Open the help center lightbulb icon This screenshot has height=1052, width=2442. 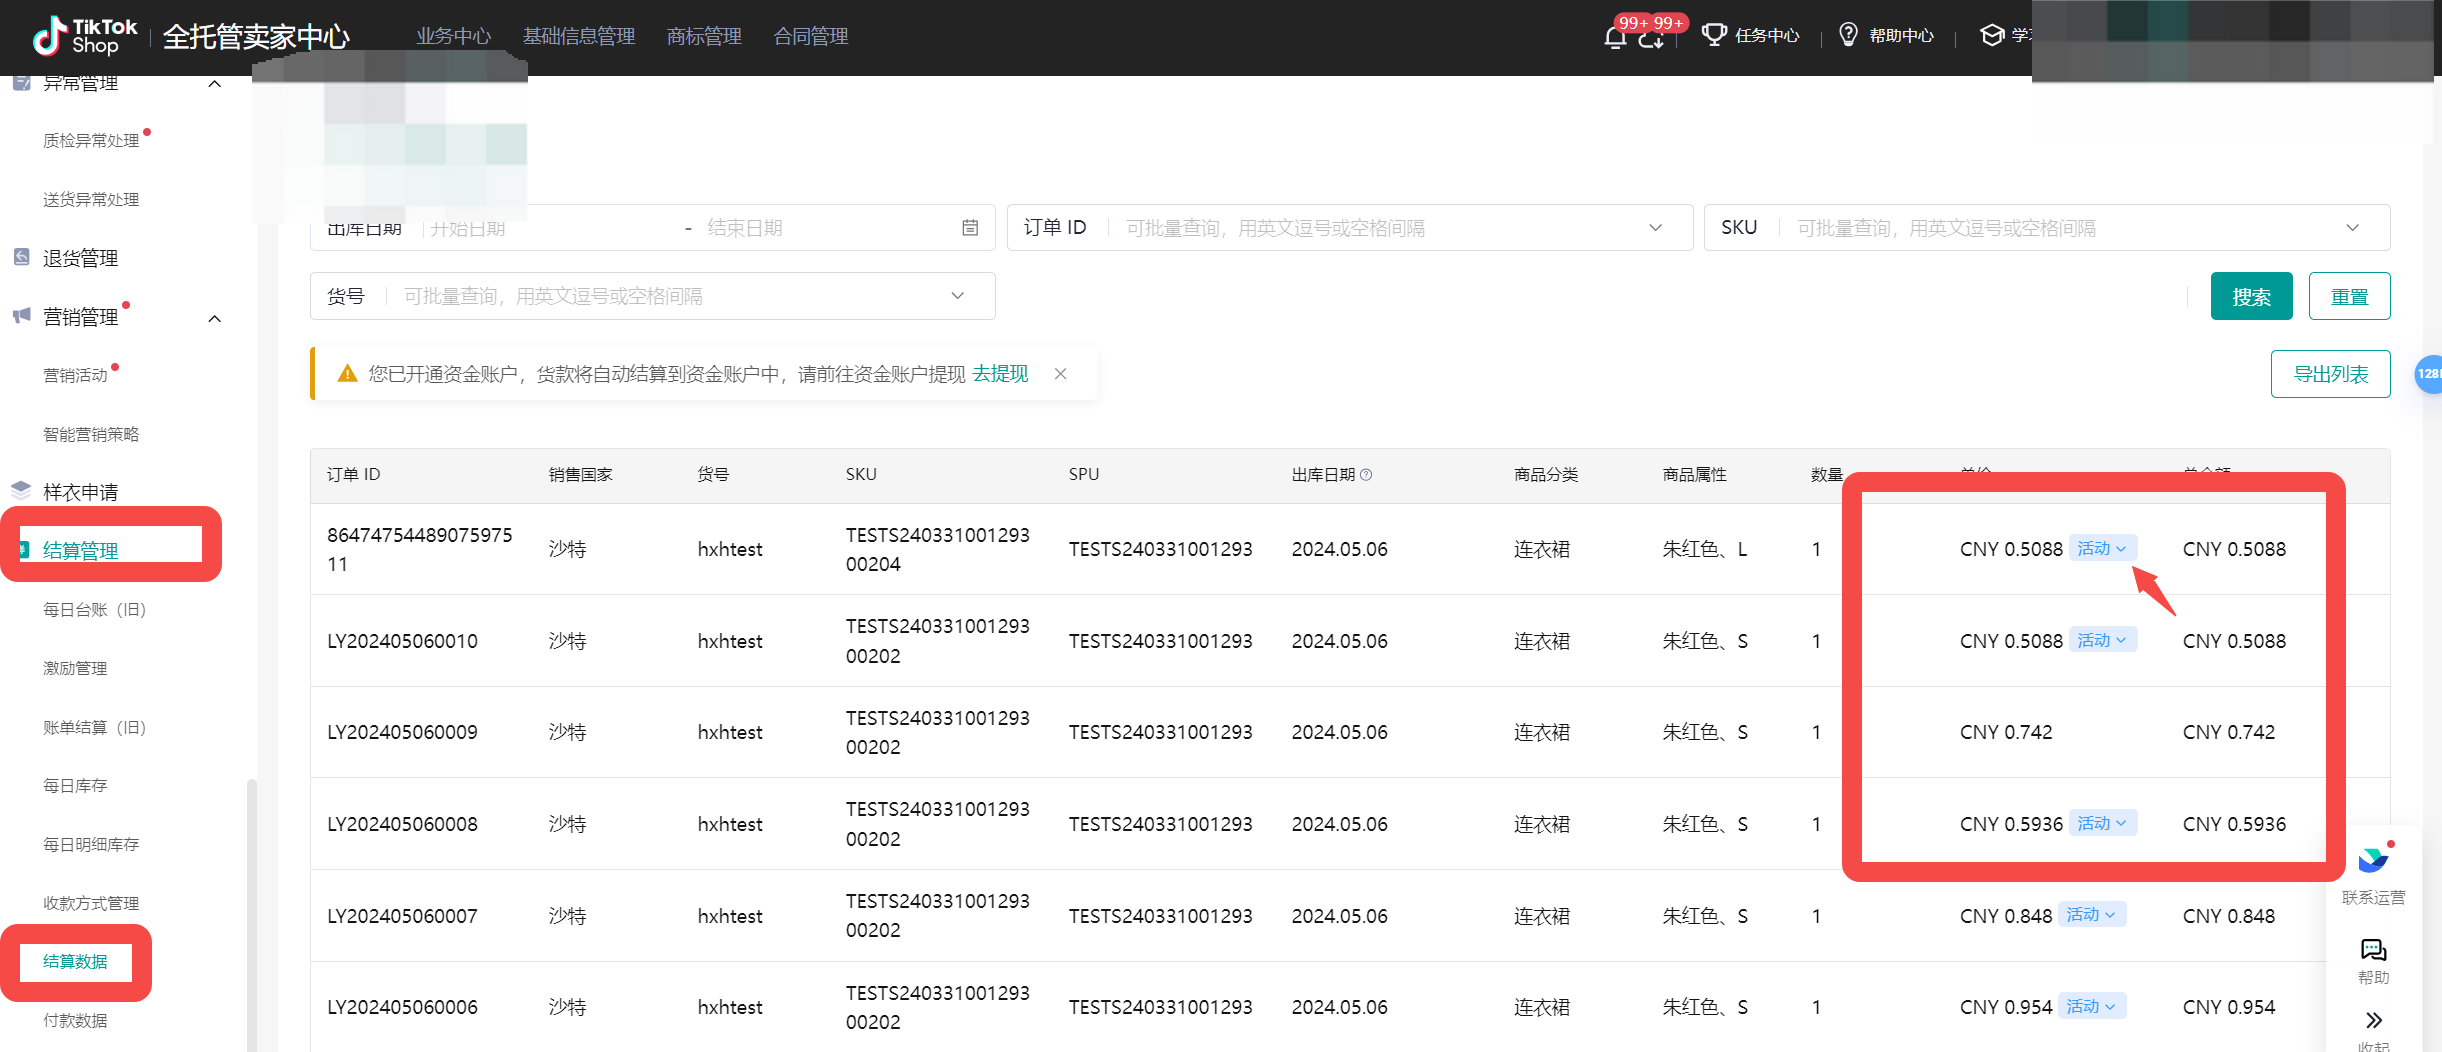pos(1848,35)
